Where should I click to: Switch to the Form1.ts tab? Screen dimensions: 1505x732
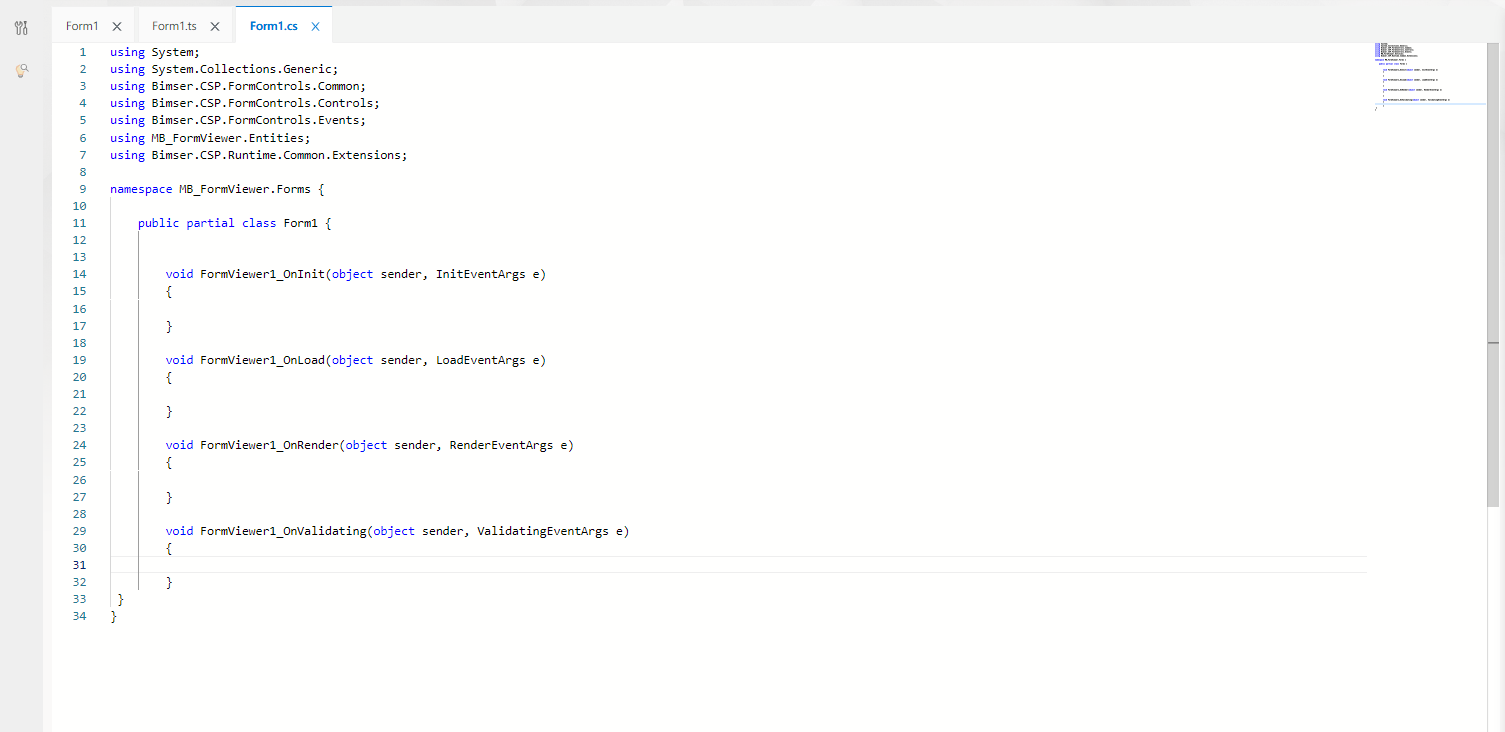pos(174,26)
